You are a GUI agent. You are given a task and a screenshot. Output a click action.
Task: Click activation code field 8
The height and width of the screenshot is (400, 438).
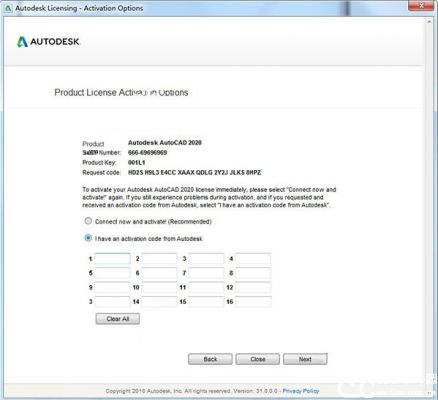[x=253, y=273]
